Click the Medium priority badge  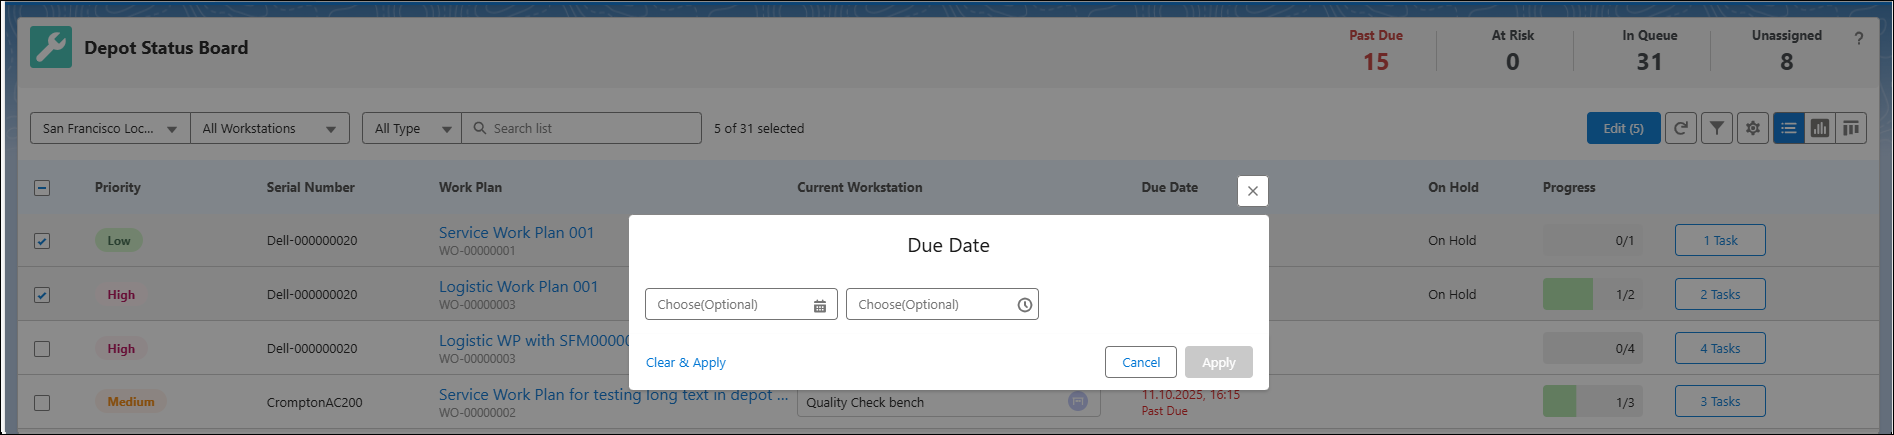click(x=131, y=402)
